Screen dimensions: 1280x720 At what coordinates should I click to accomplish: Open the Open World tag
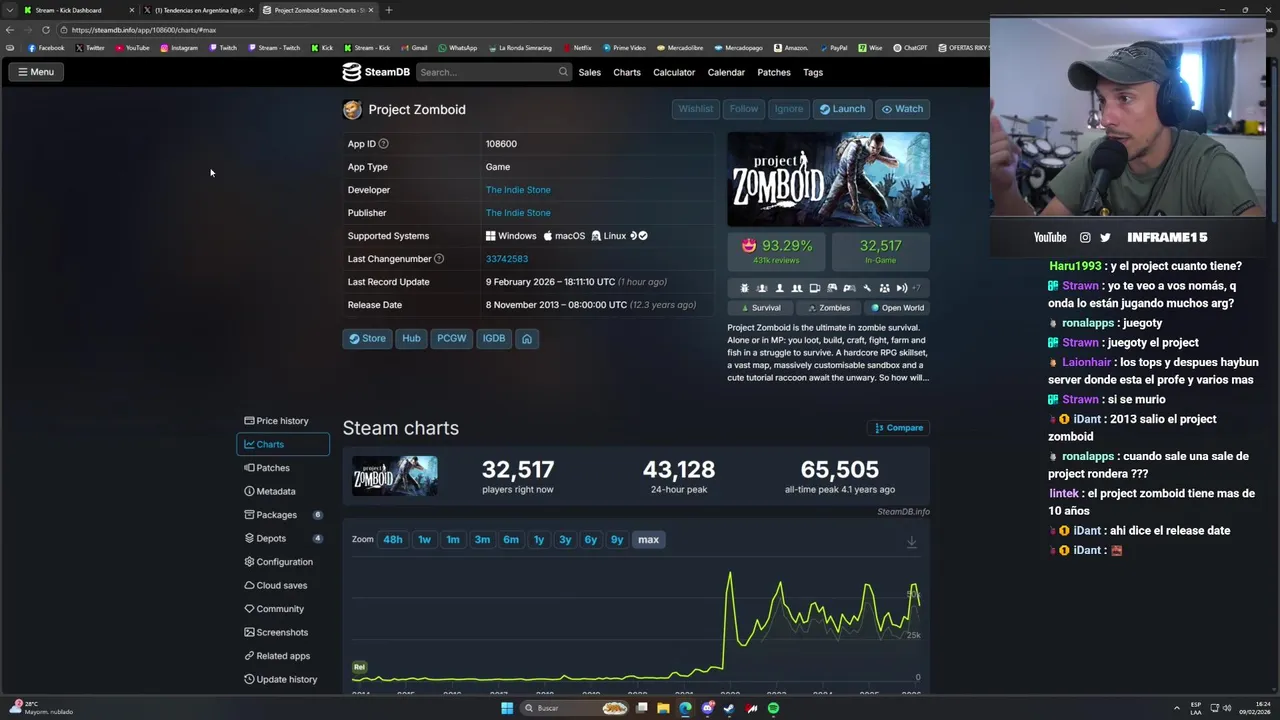[x=897, y=308]
